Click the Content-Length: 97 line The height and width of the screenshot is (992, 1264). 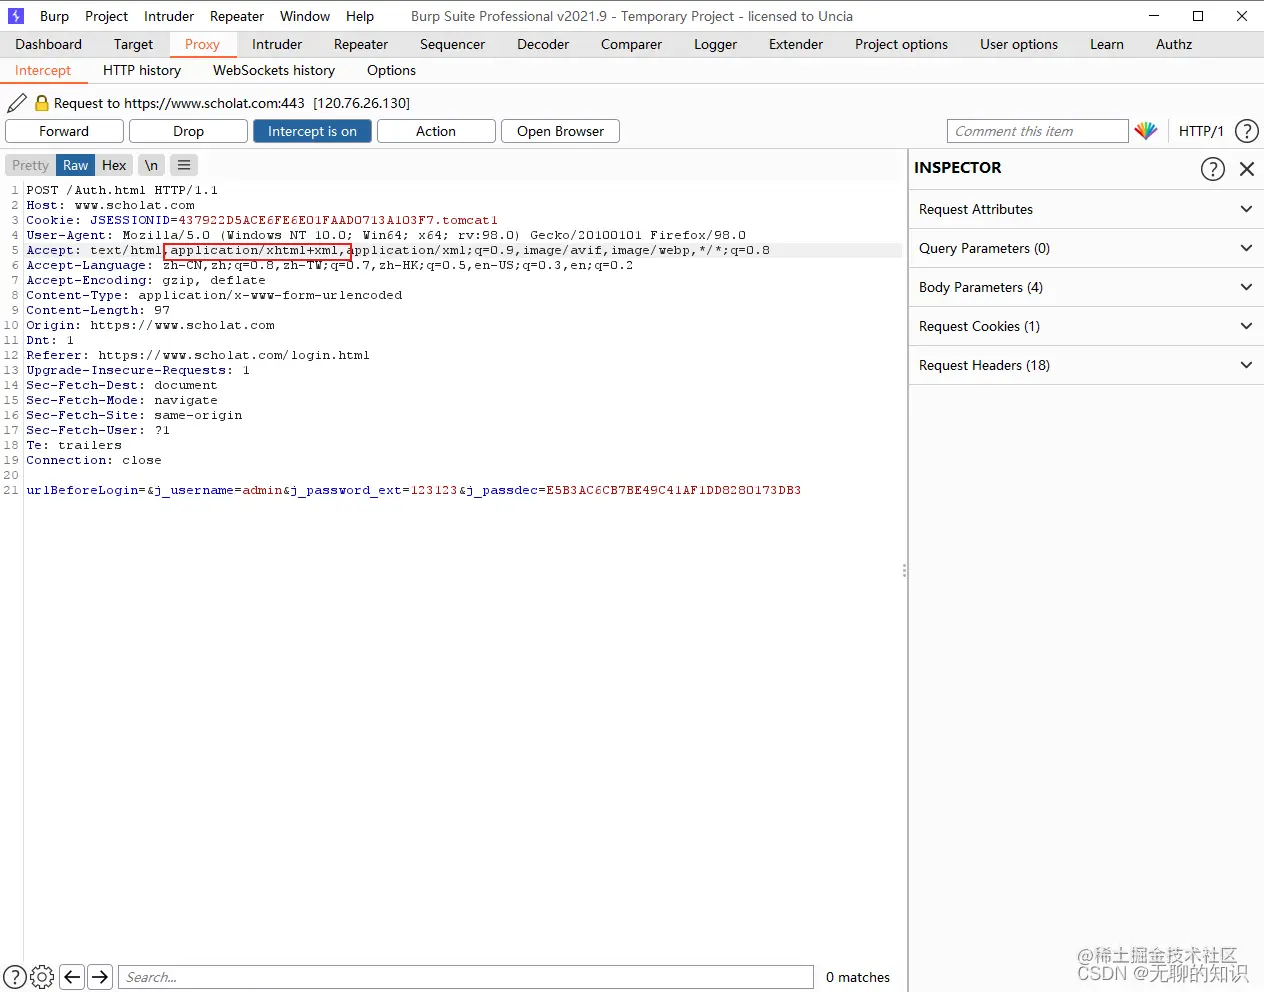click(98, 310)
